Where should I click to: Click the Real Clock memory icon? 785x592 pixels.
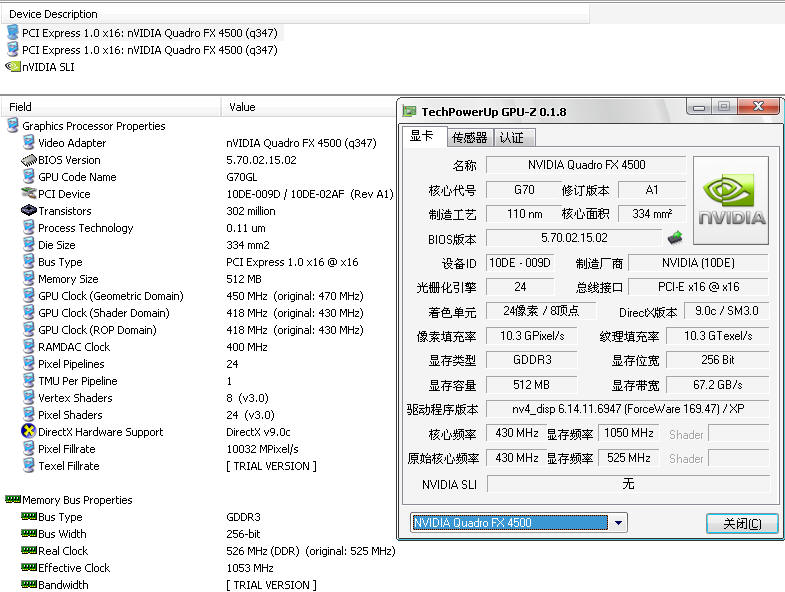pyautogui.click(x=29, y=550)
